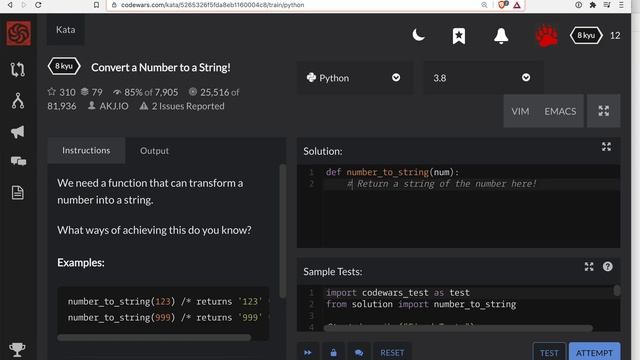The height and width of the screenshot is (360, 640).
Task: Open the trophy leaderboard sidebar icon
Action: click(x=17, y=350)
